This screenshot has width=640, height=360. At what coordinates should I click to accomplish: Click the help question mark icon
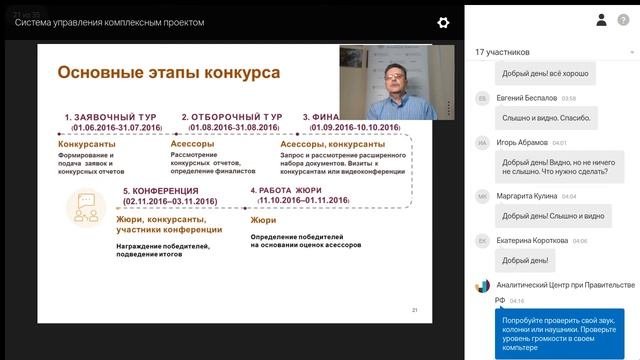point(623,20)
